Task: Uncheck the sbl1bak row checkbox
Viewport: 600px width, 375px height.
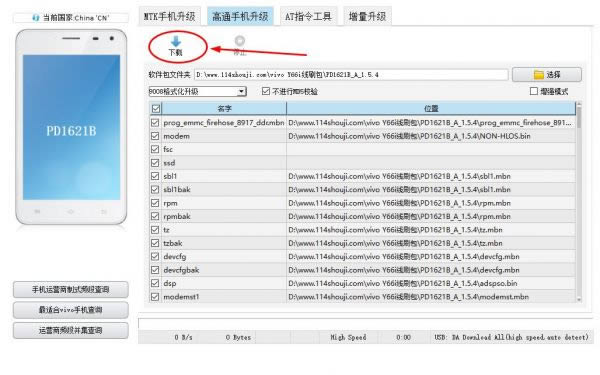Action: tap(155, 189)
